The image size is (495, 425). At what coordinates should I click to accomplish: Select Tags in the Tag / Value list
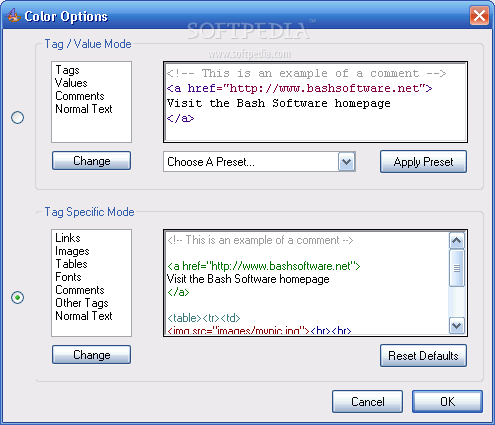[x=67, y=70]
